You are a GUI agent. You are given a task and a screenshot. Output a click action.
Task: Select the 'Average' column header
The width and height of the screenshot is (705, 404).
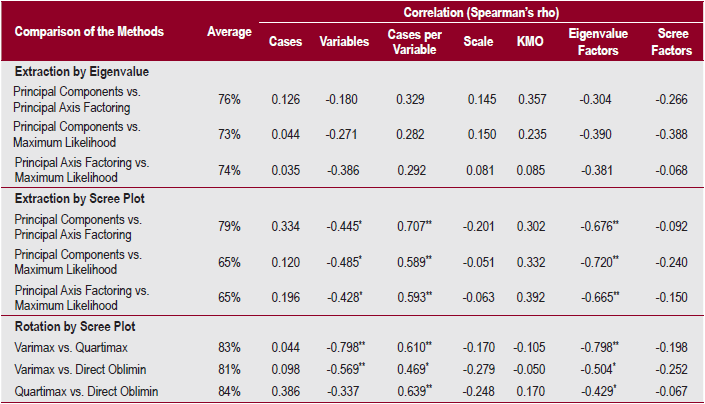click(229, 32)
